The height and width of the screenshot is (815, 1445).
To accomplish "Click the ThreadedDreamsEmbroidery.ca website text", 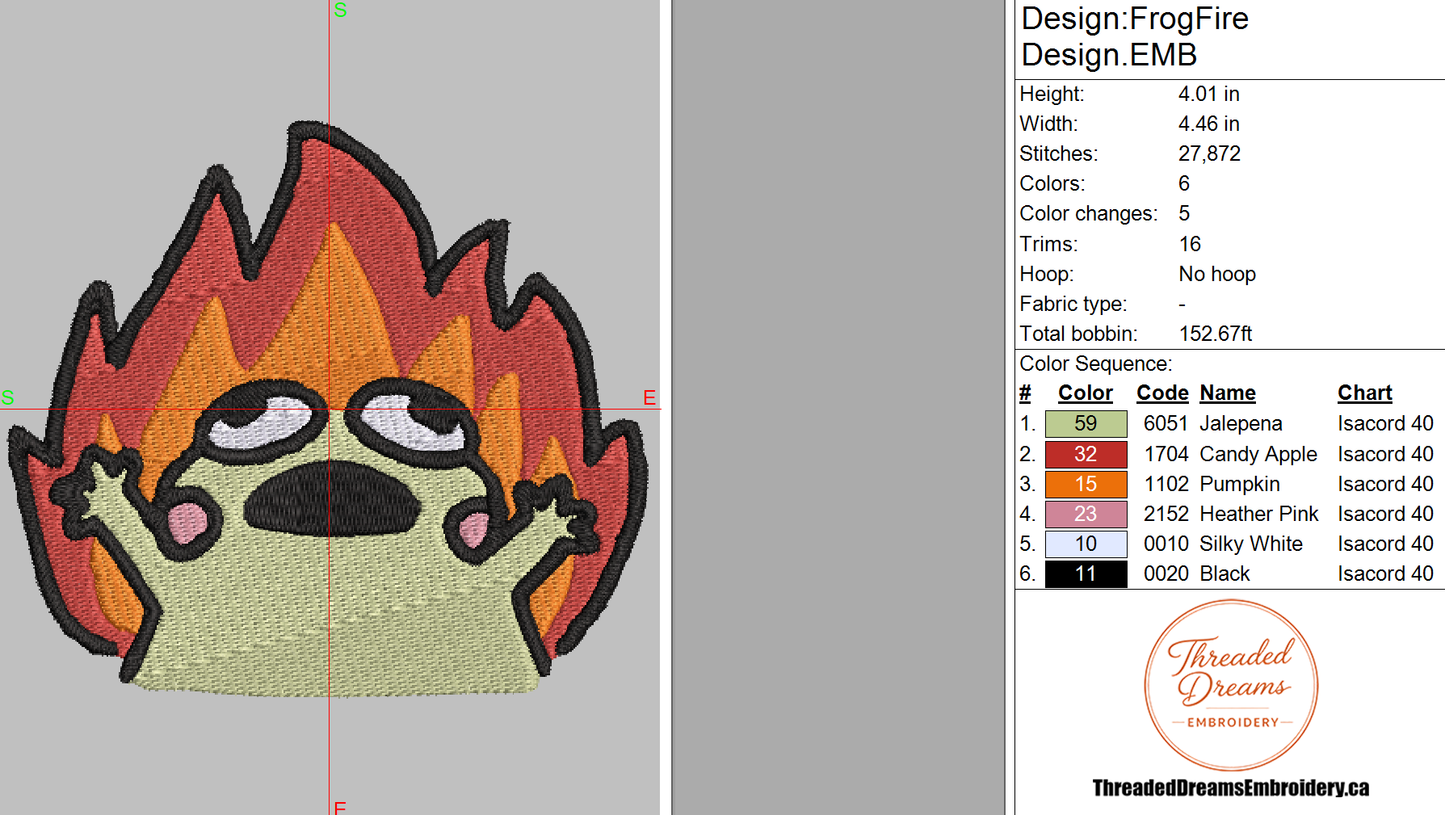I will point(1230,788).
